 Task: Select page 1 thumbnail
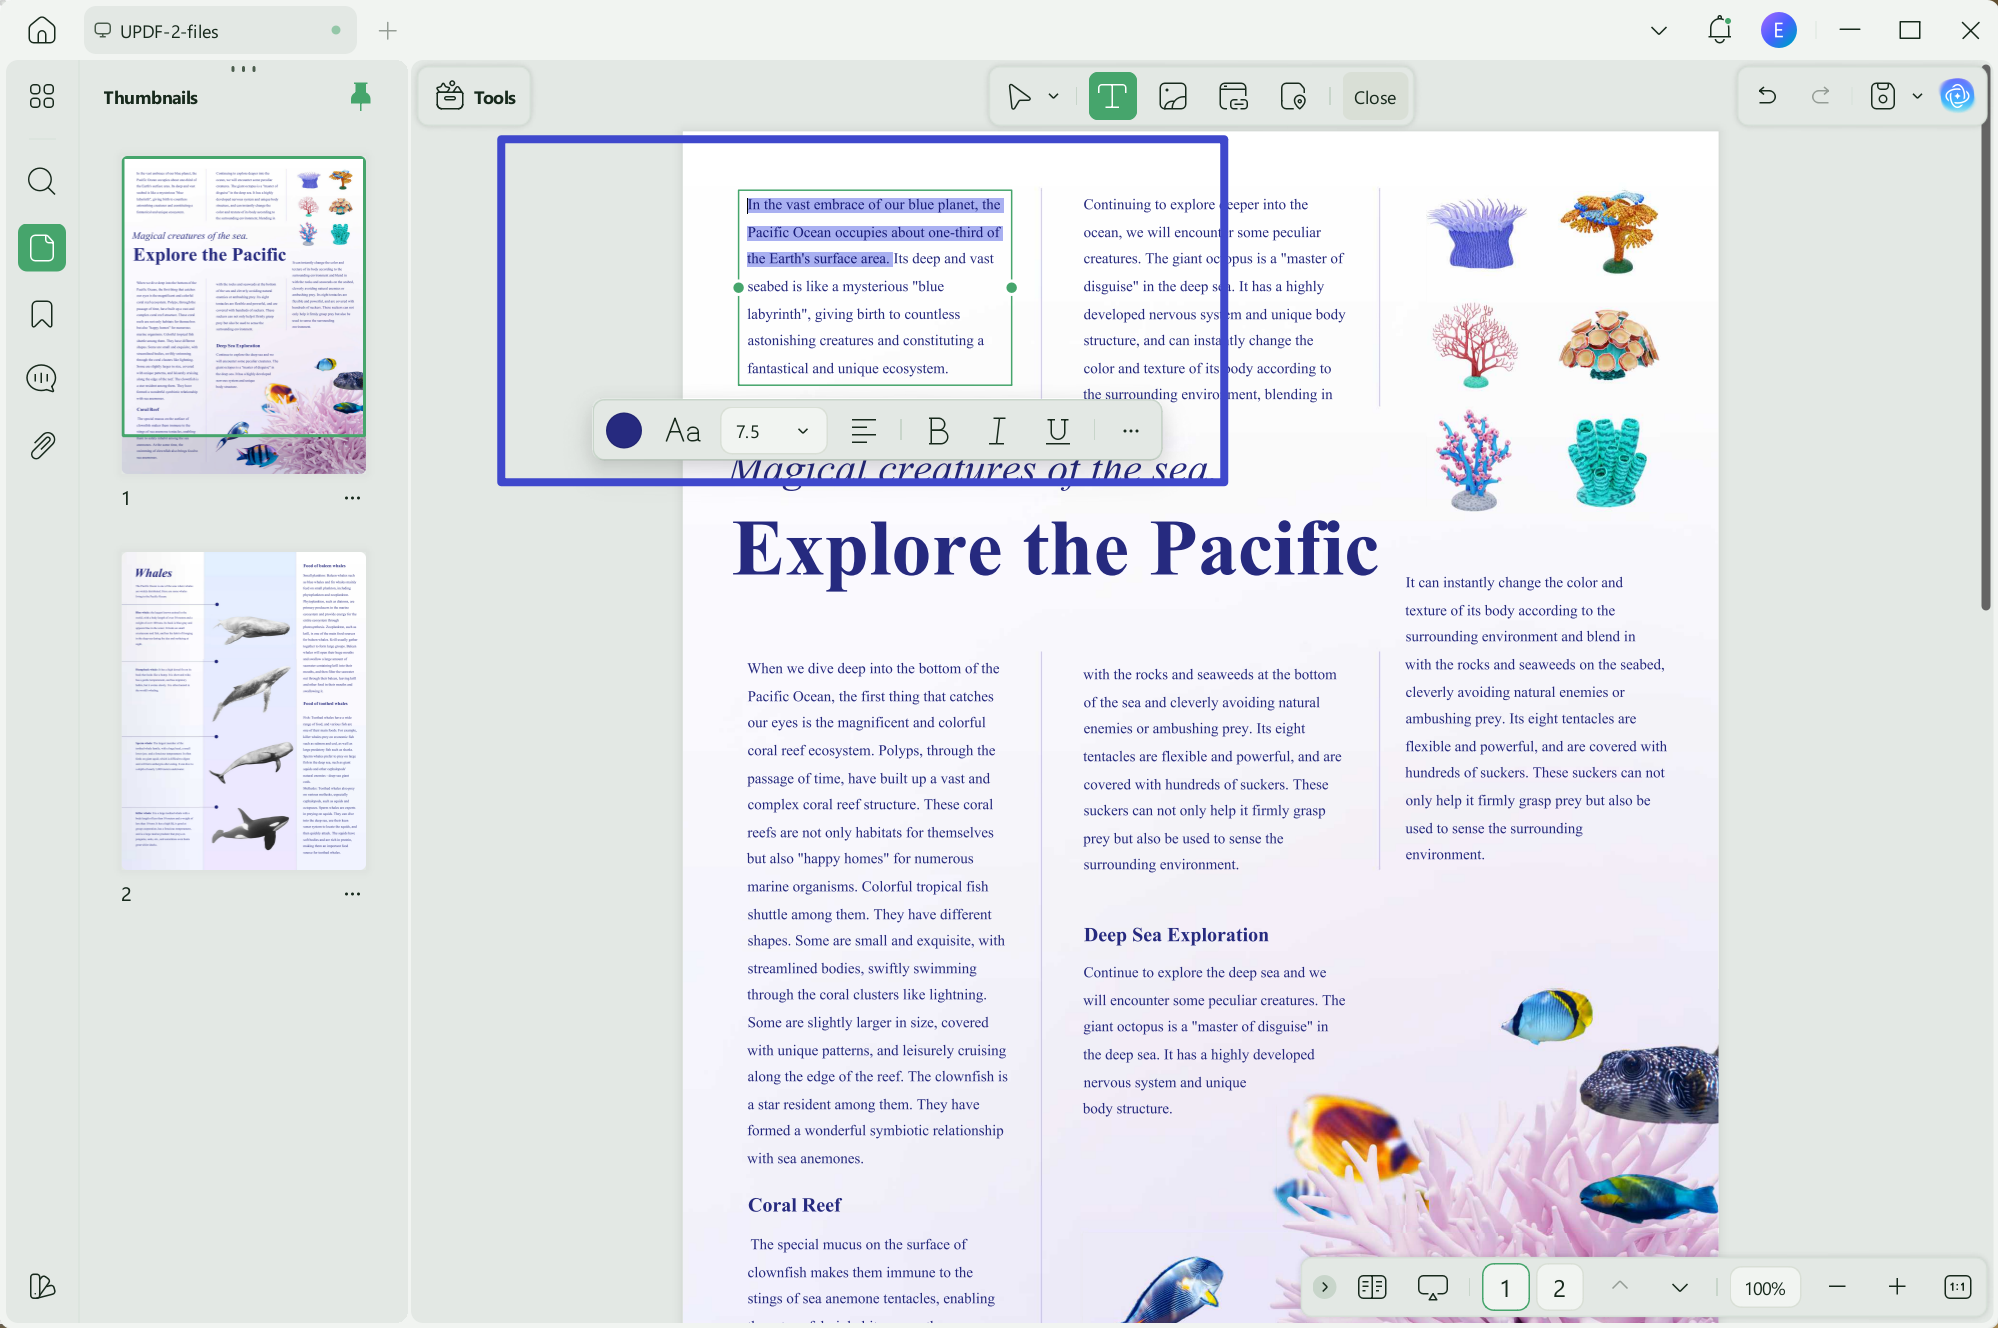244,315
